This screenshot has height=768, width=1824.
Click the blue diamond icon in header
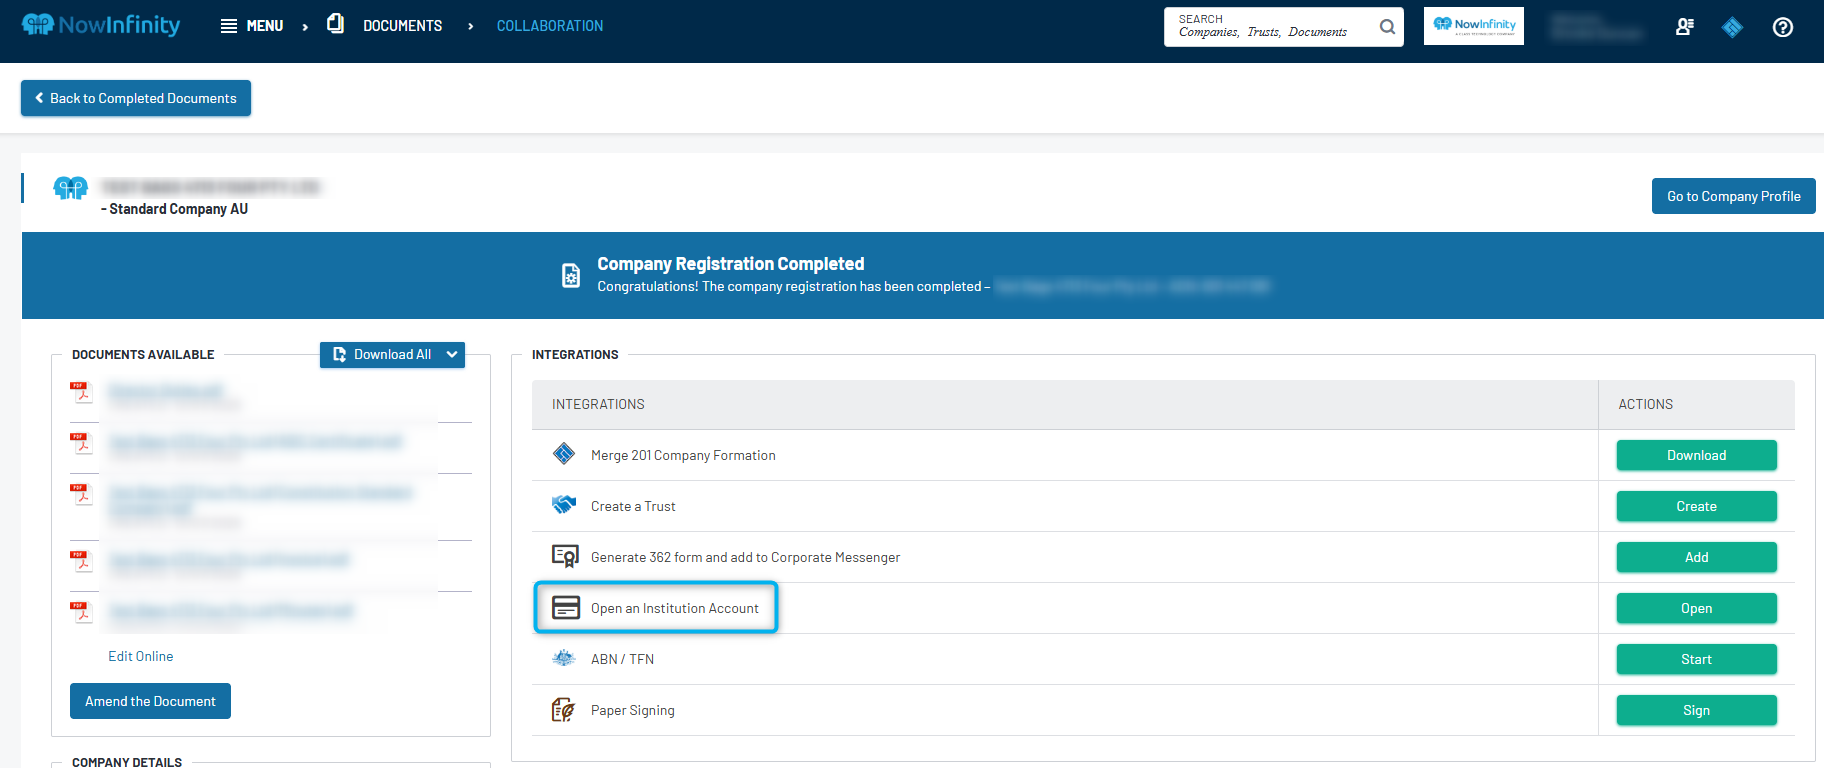[1732, 27]
